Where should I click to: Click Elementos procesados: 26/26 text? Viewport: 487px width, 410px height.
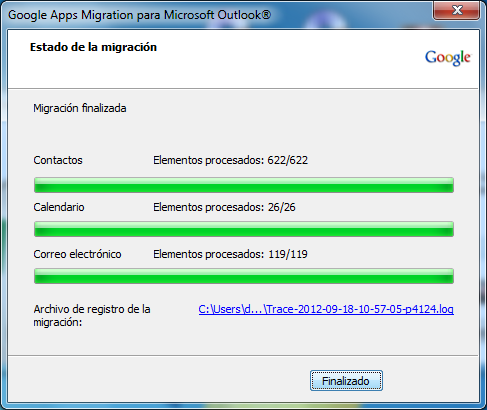point(224,207)
